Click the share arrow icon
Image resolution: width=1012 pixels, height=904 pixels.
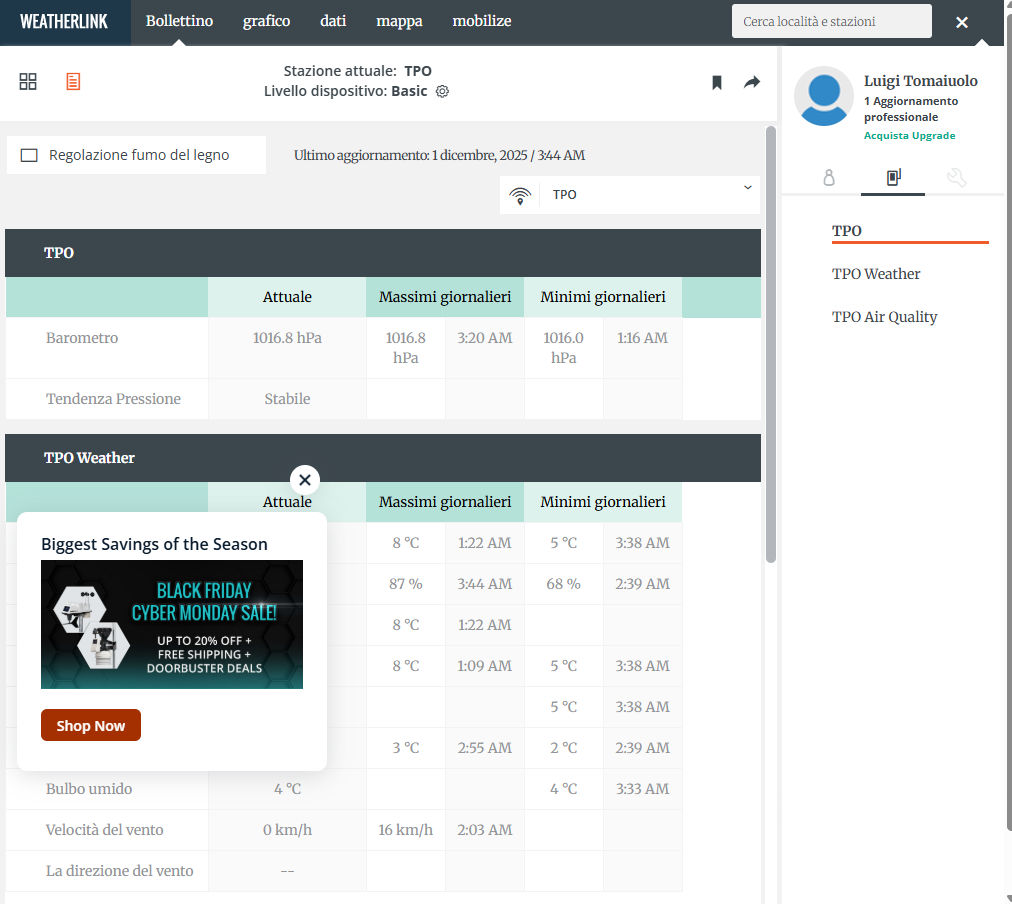pos(752,83)
